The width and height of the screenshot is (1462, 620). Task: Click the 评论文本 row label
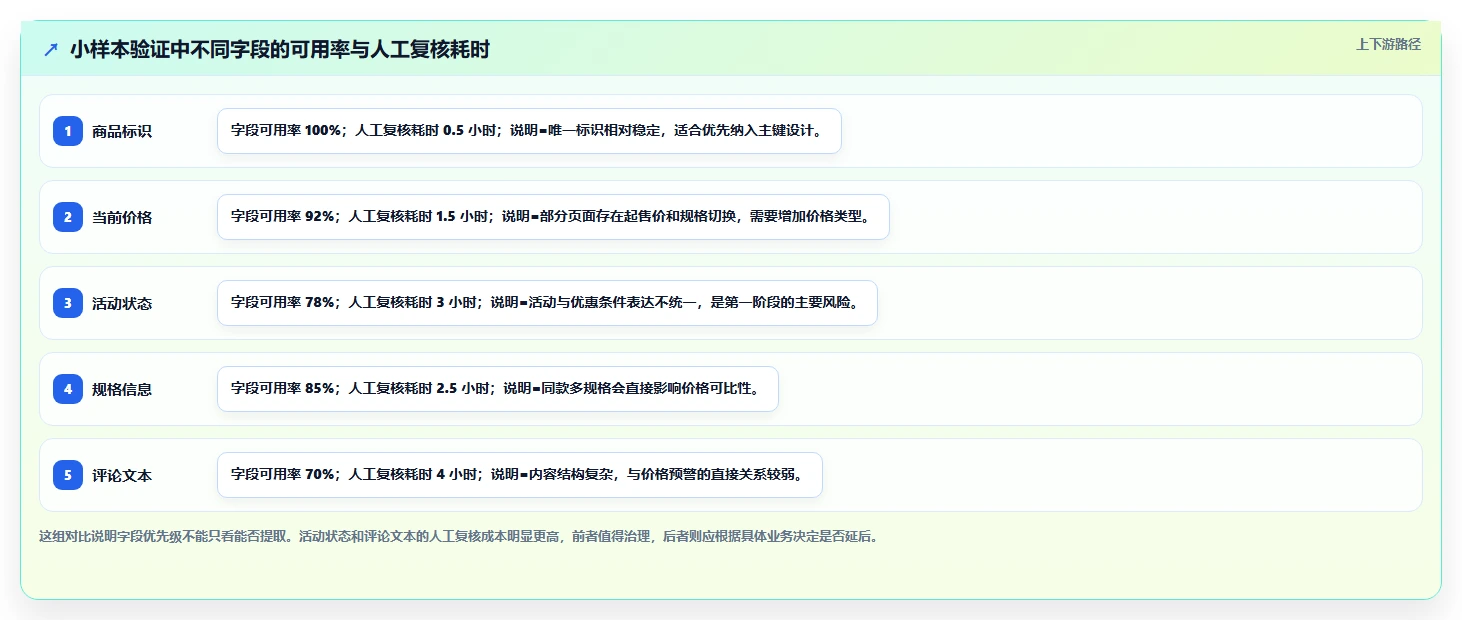[122, 475]
